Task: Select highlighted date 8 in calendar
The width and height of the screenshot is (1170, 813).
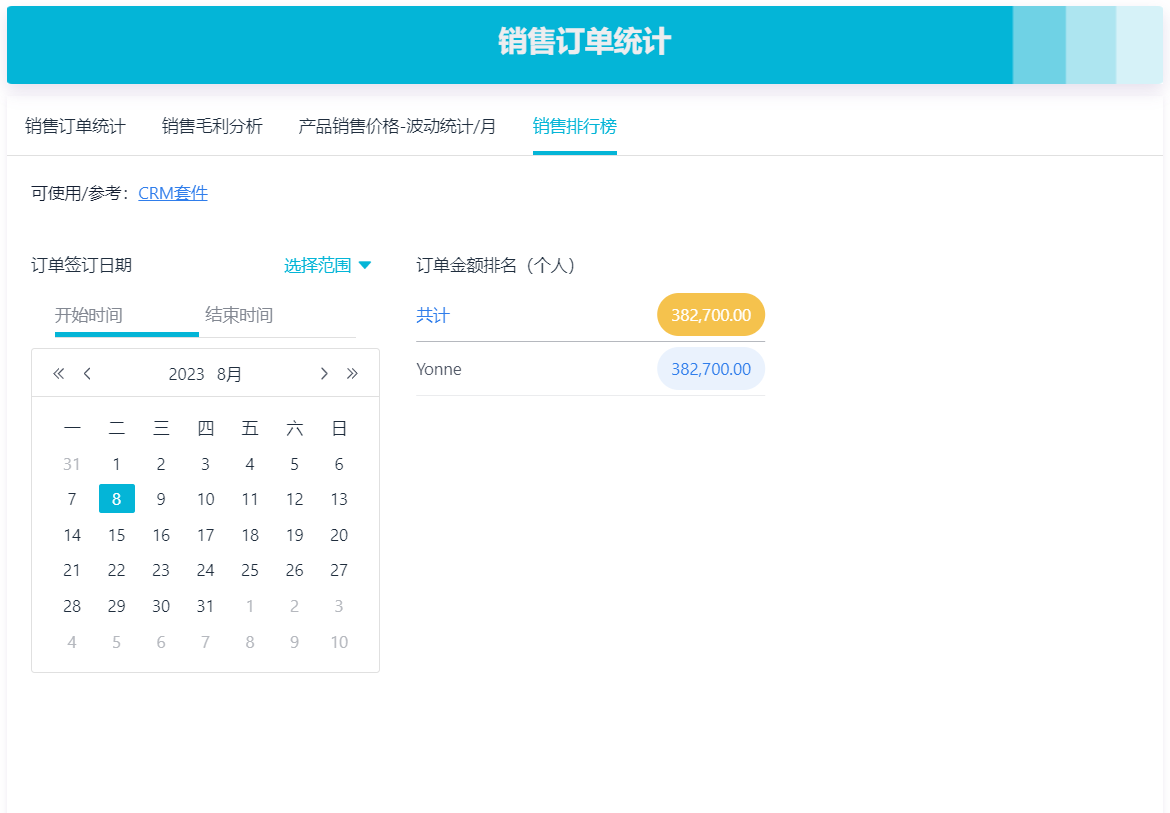Action: (x=117, y=499)
